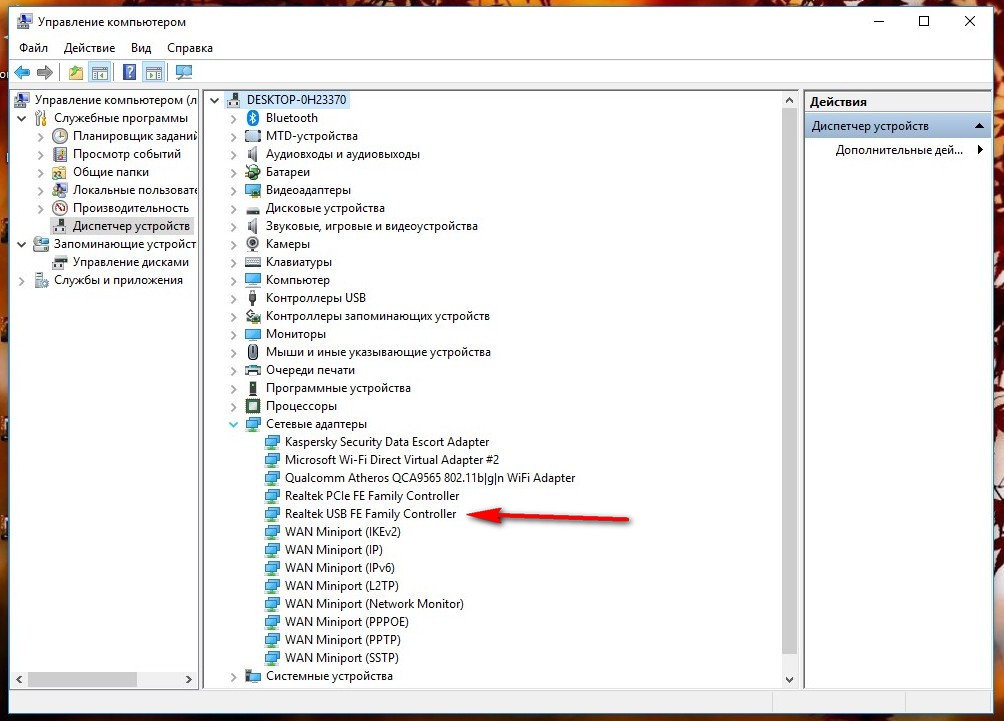The image size is (1004, 721).
Task: Expand the Видеоадаптеры category arrow
Action: click(234, 190)
